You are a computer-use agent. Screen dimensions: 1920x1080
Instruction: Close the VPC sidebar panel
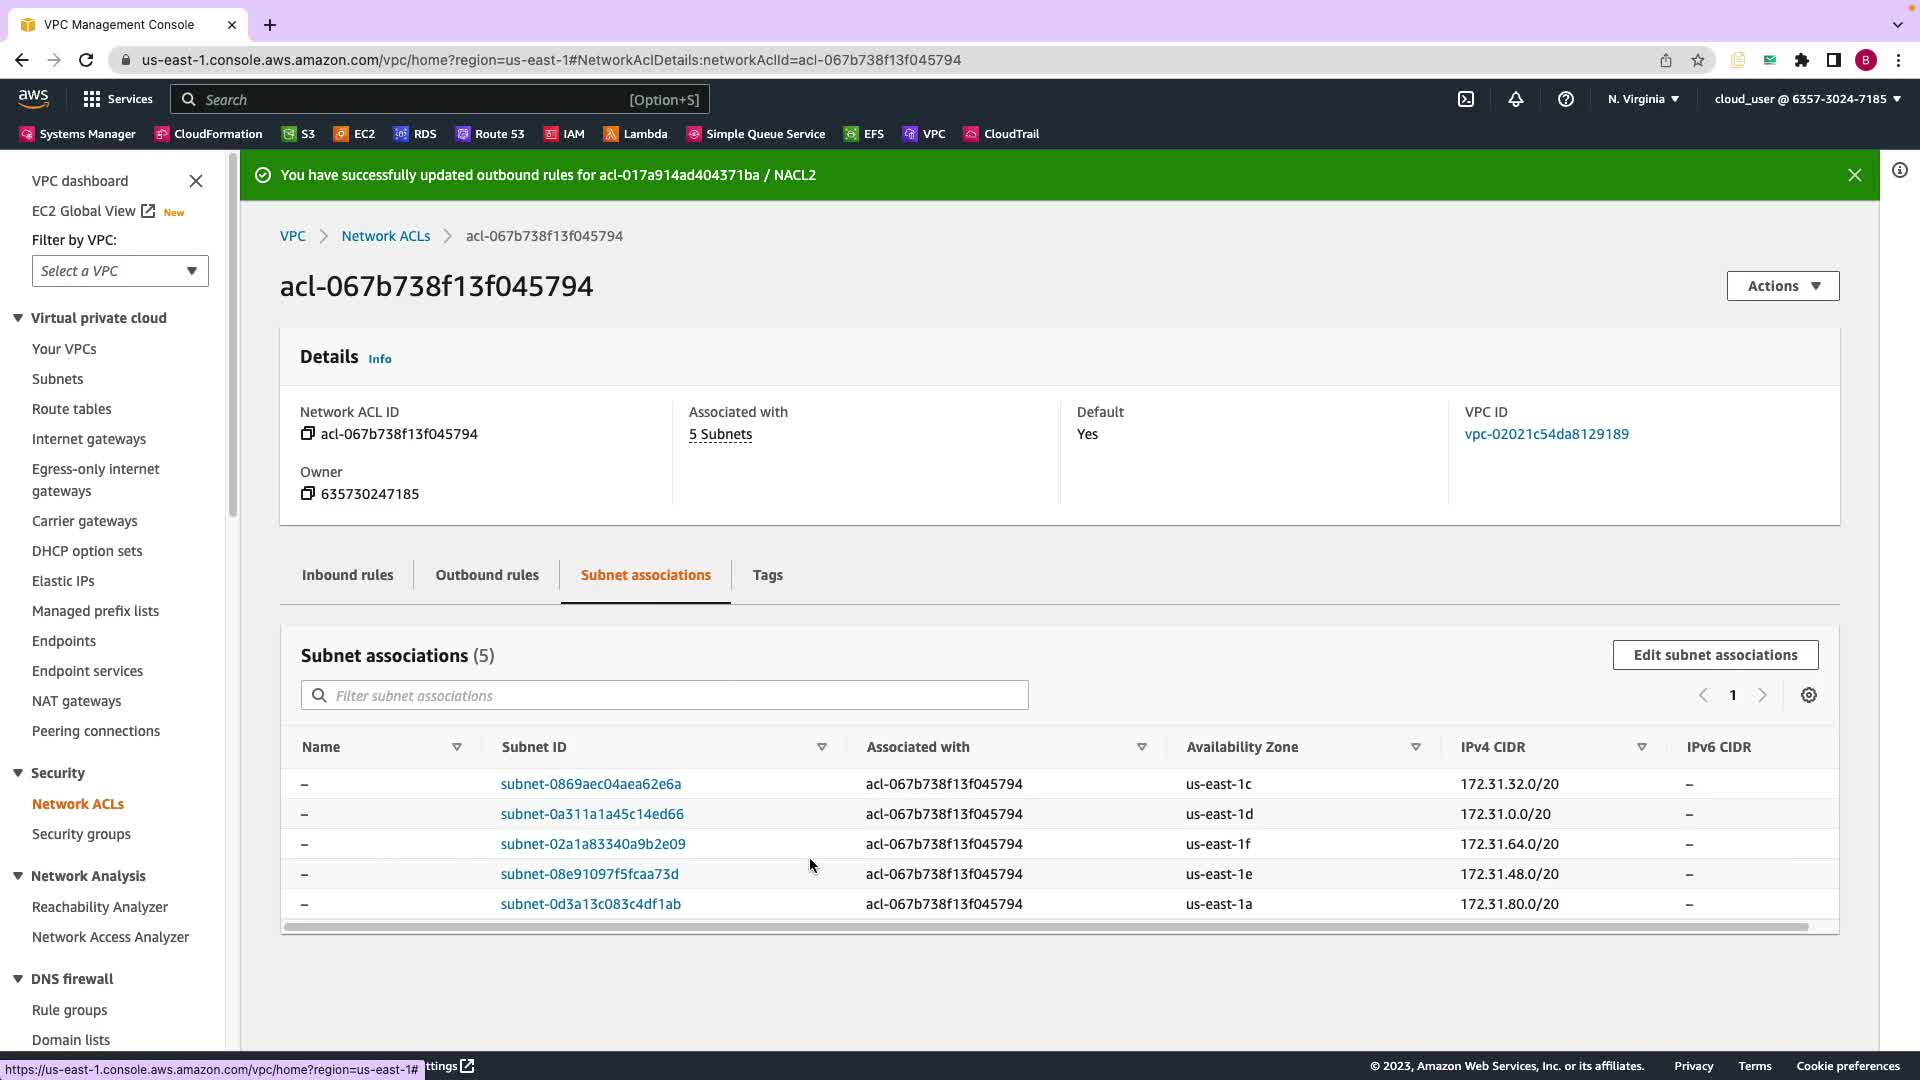pos(196,181)
